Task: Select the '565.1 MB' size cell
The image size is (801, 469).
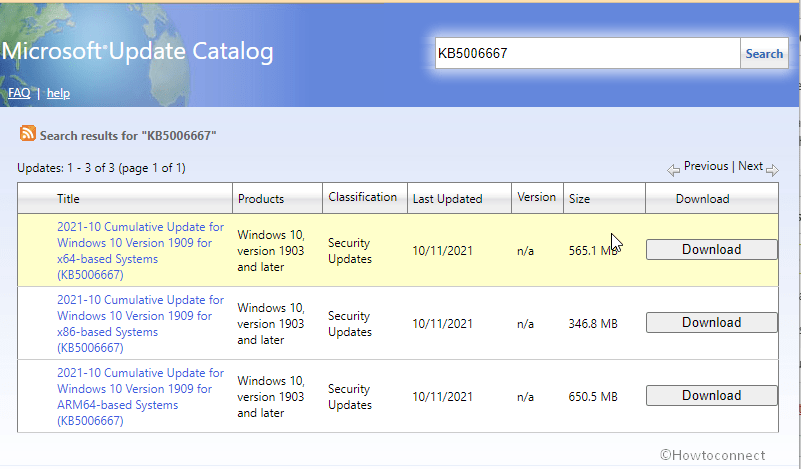Action: [593, 251]
